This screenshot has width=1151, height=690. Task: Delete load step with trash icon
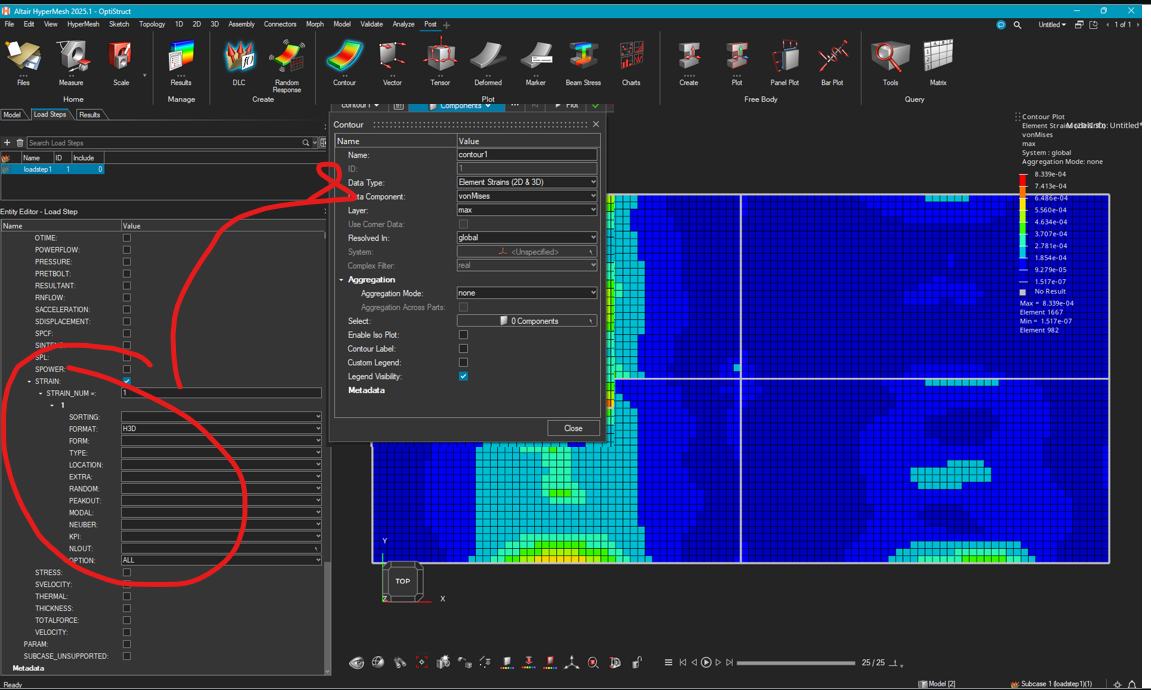(20, 142)
